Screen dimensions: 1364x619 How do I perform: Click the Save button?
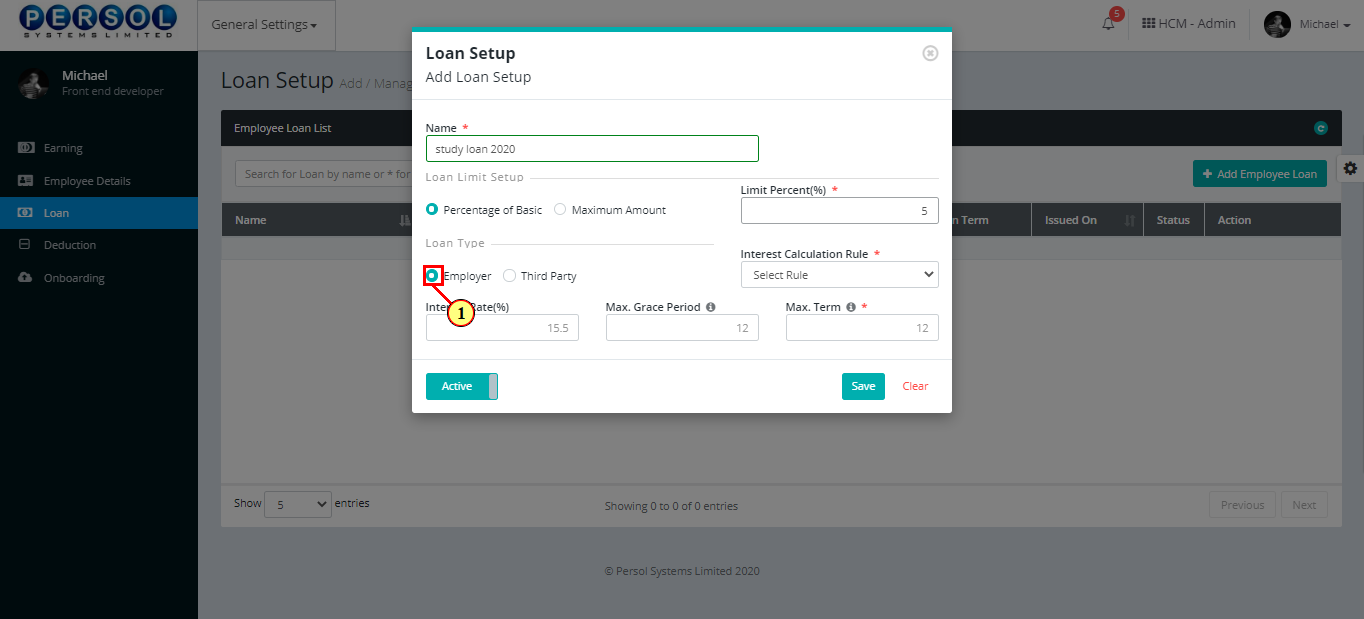click(863, 386)
